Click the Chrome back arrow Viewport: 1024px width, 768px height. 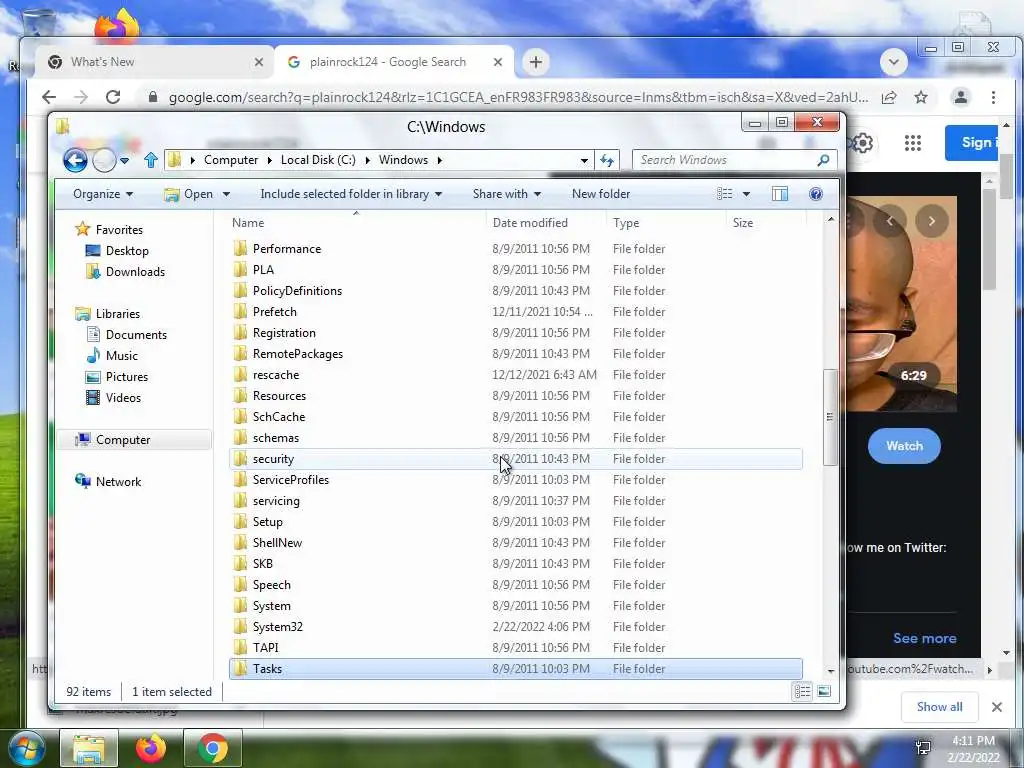(x=49, y=97)
